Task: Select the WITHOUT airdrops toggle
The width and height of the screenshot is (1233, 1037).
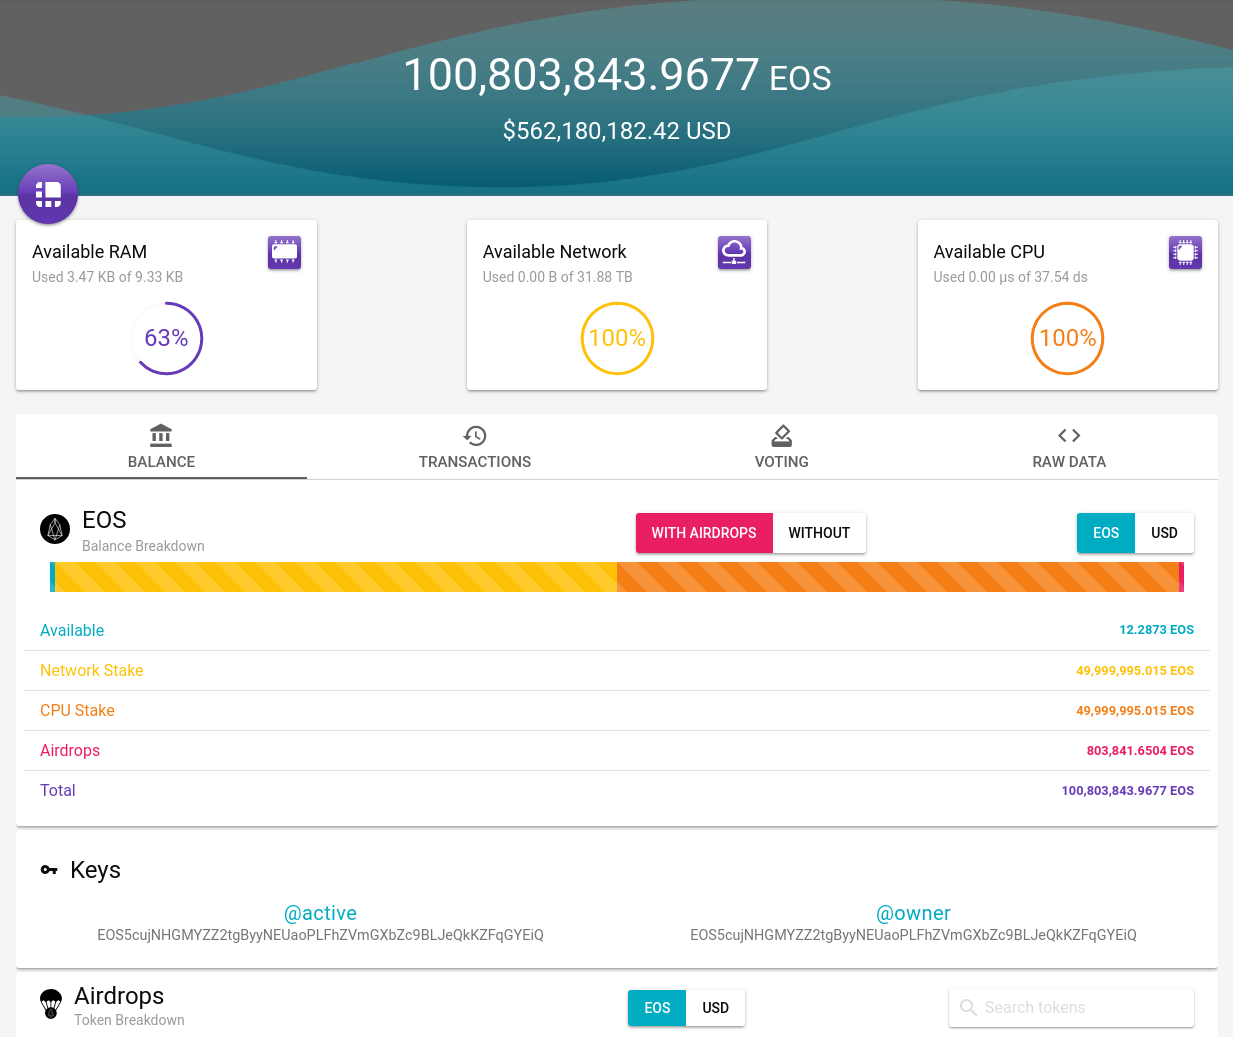Action: click(819, 533)
